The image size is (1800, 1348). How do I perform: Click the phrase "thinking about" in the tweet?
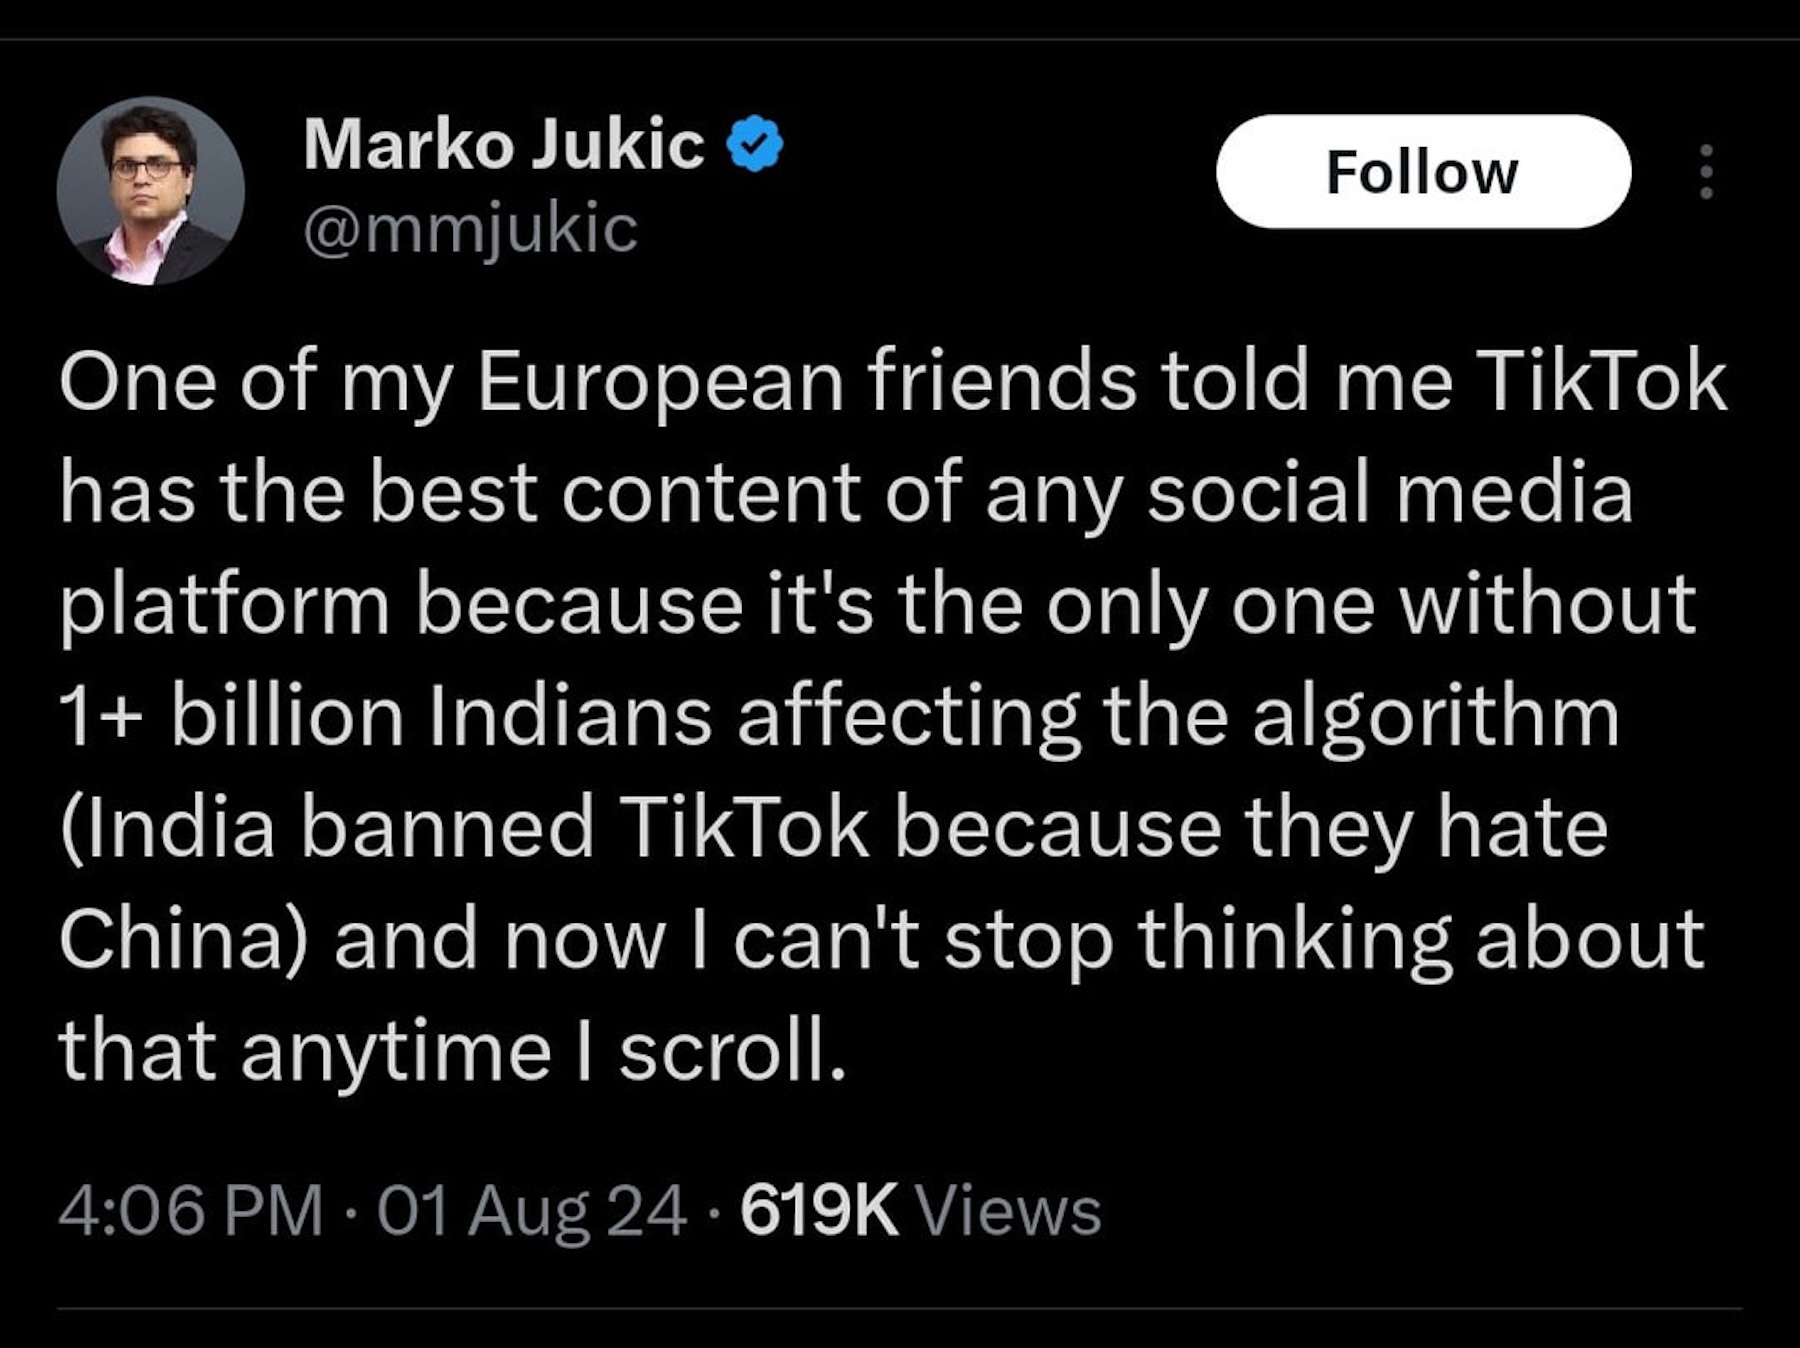pyautogui.click(x=1420, y=940)
